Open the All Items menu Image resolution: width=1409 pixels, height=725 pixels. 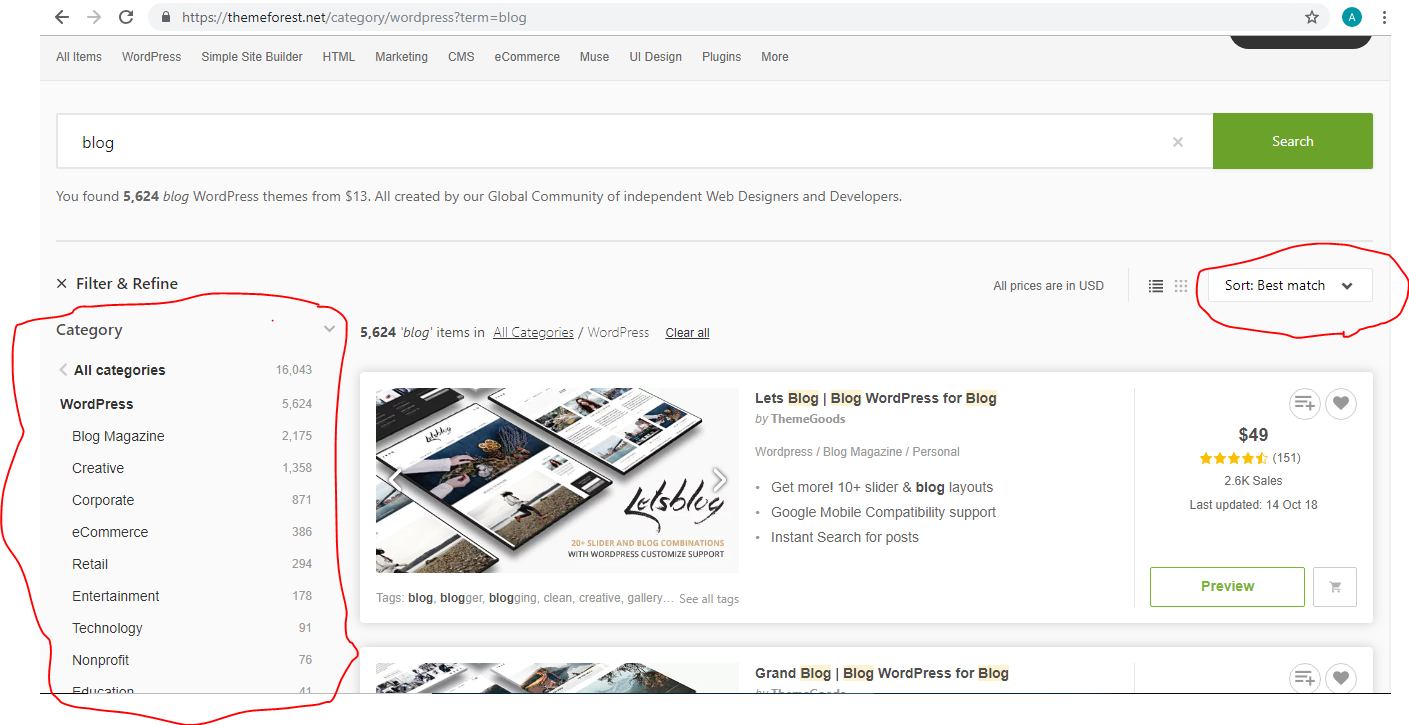click(79, 57)
